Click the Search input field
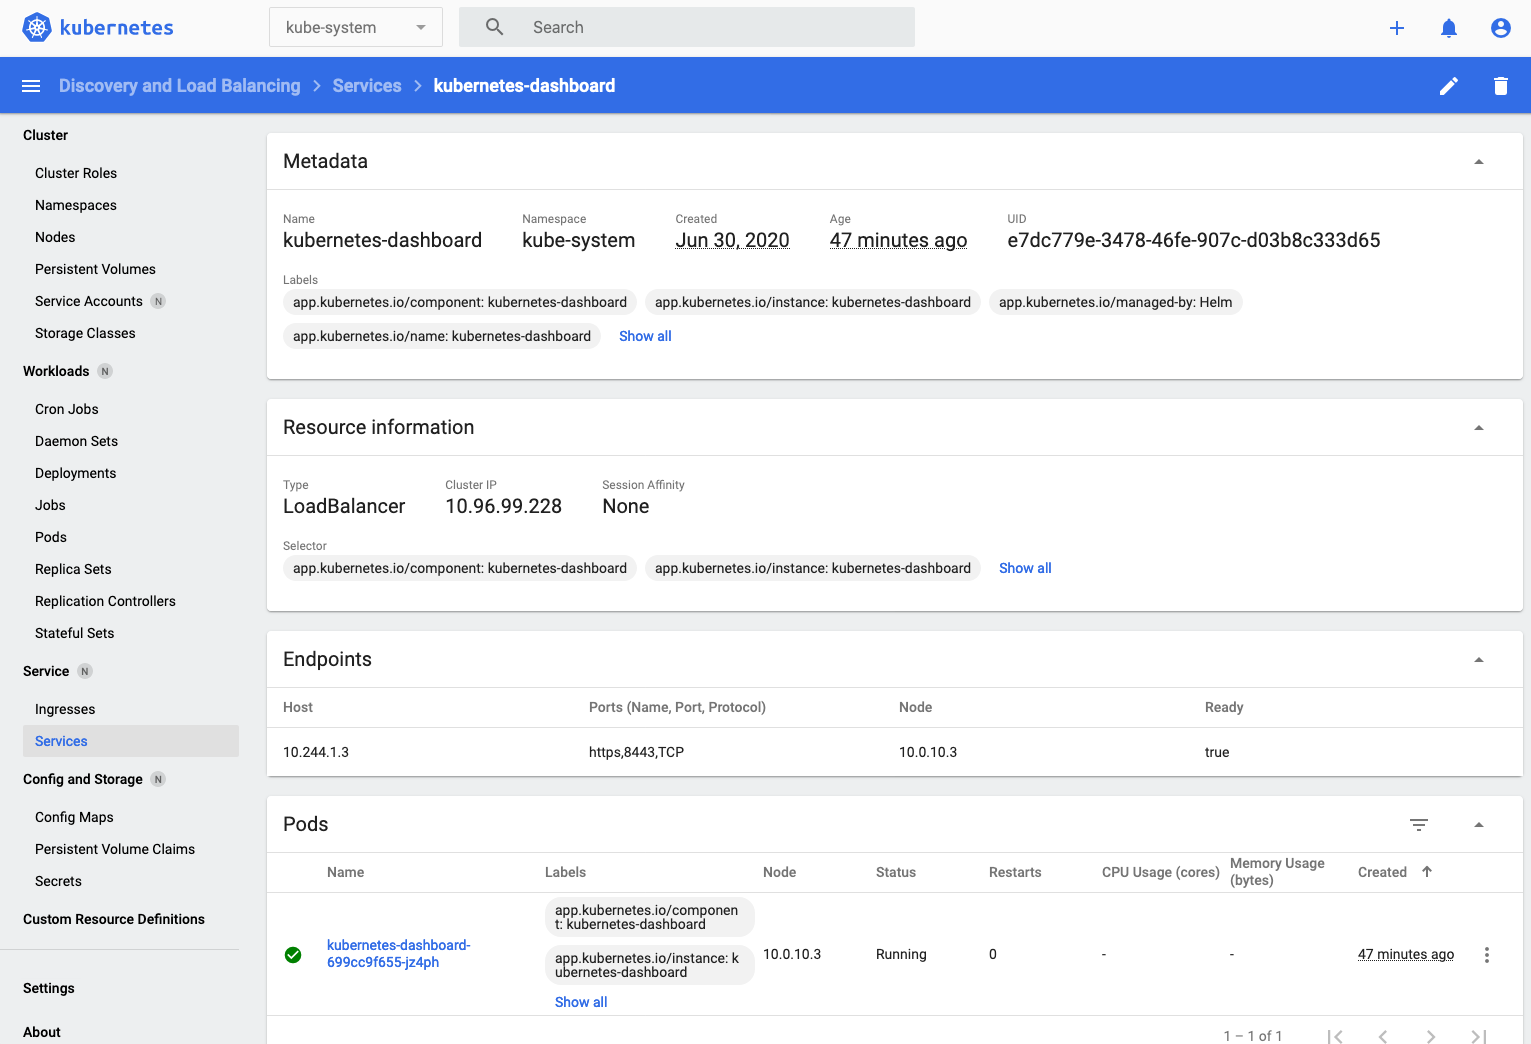This screenshot has width=1531, height=1044. pos(687,27)
